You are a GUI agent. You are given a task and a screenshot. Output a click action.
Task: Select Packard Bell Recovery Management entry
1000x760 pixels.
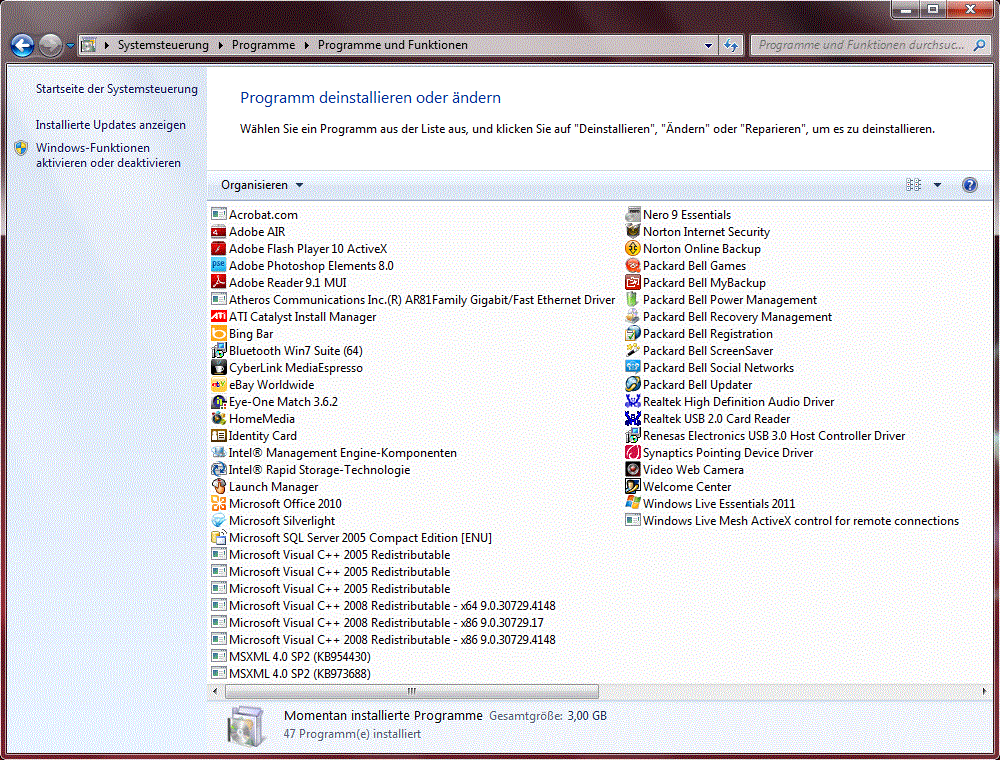[729, 317]
